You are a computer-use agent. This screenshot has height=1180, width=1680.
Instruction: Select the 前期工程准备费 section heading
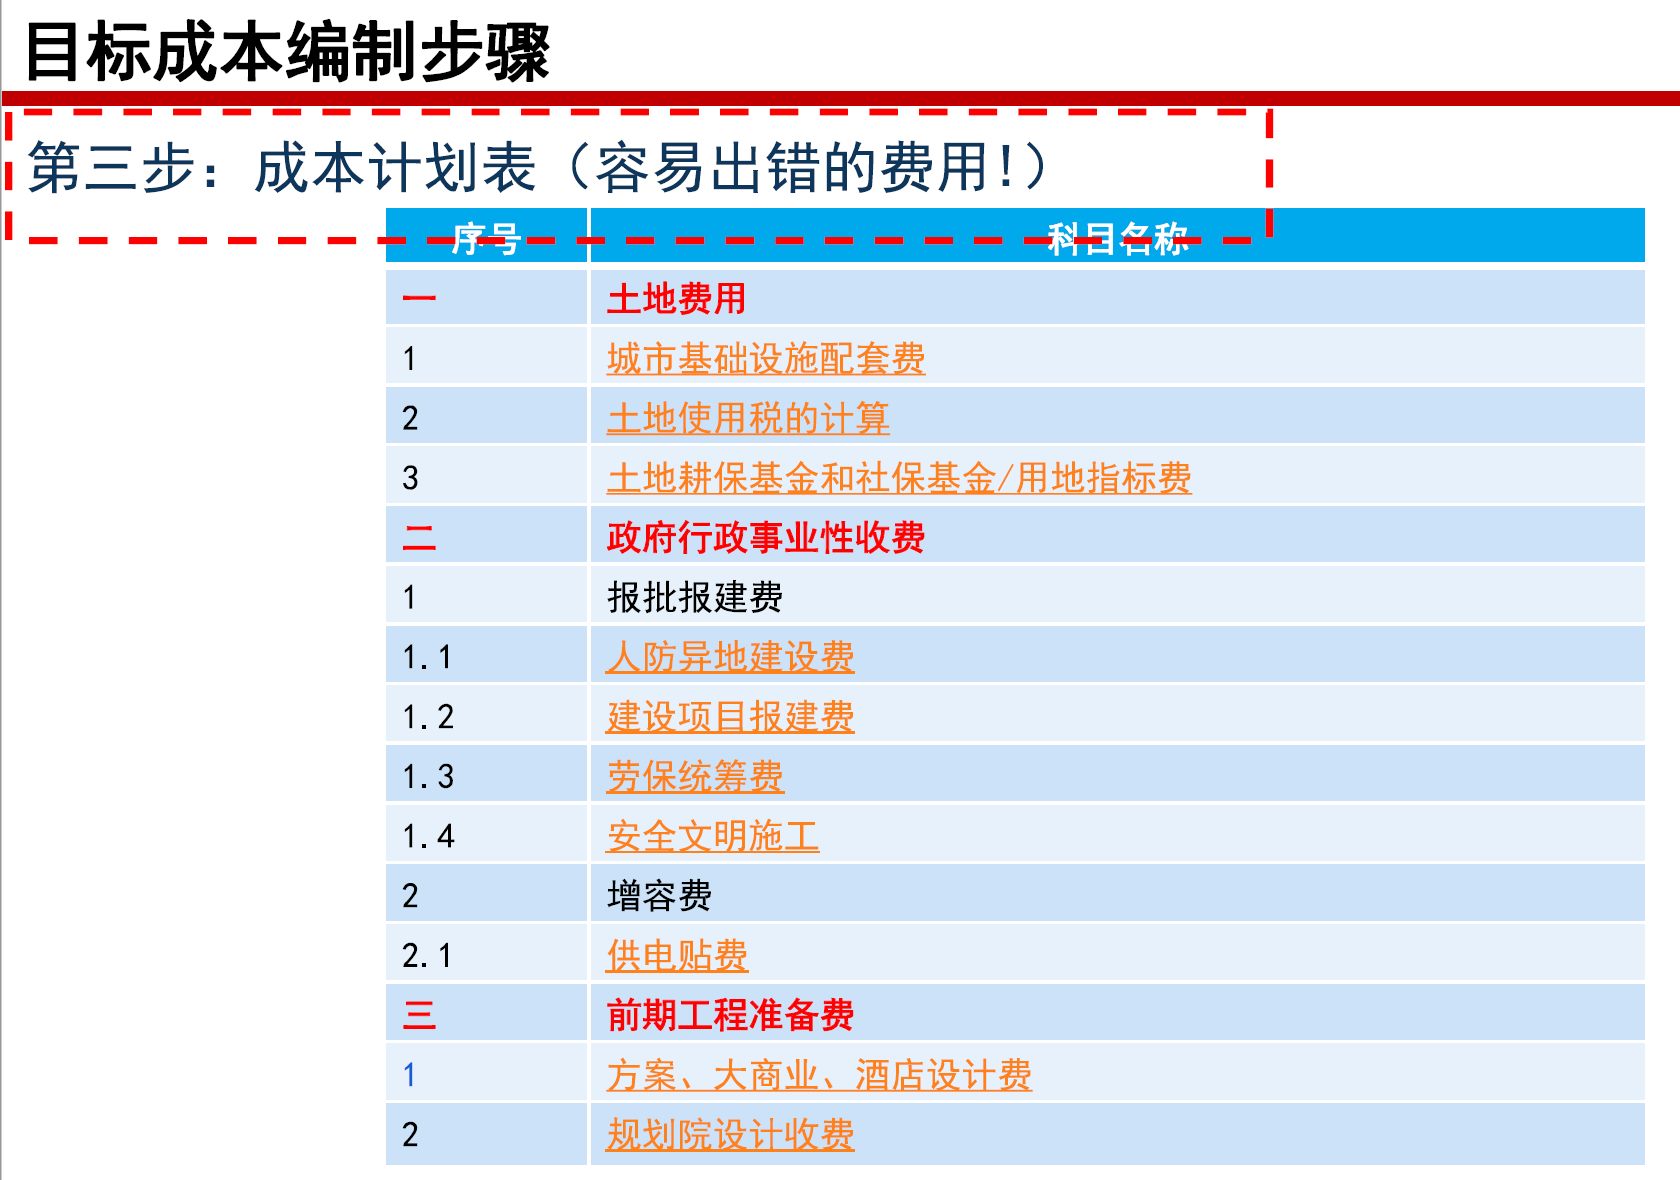tap(730, 1015)
